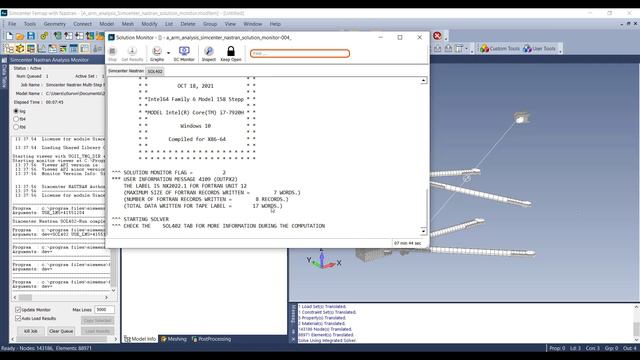The image size is (640, 360).
Task: Open the Modify menu
Action: (149, 24)
